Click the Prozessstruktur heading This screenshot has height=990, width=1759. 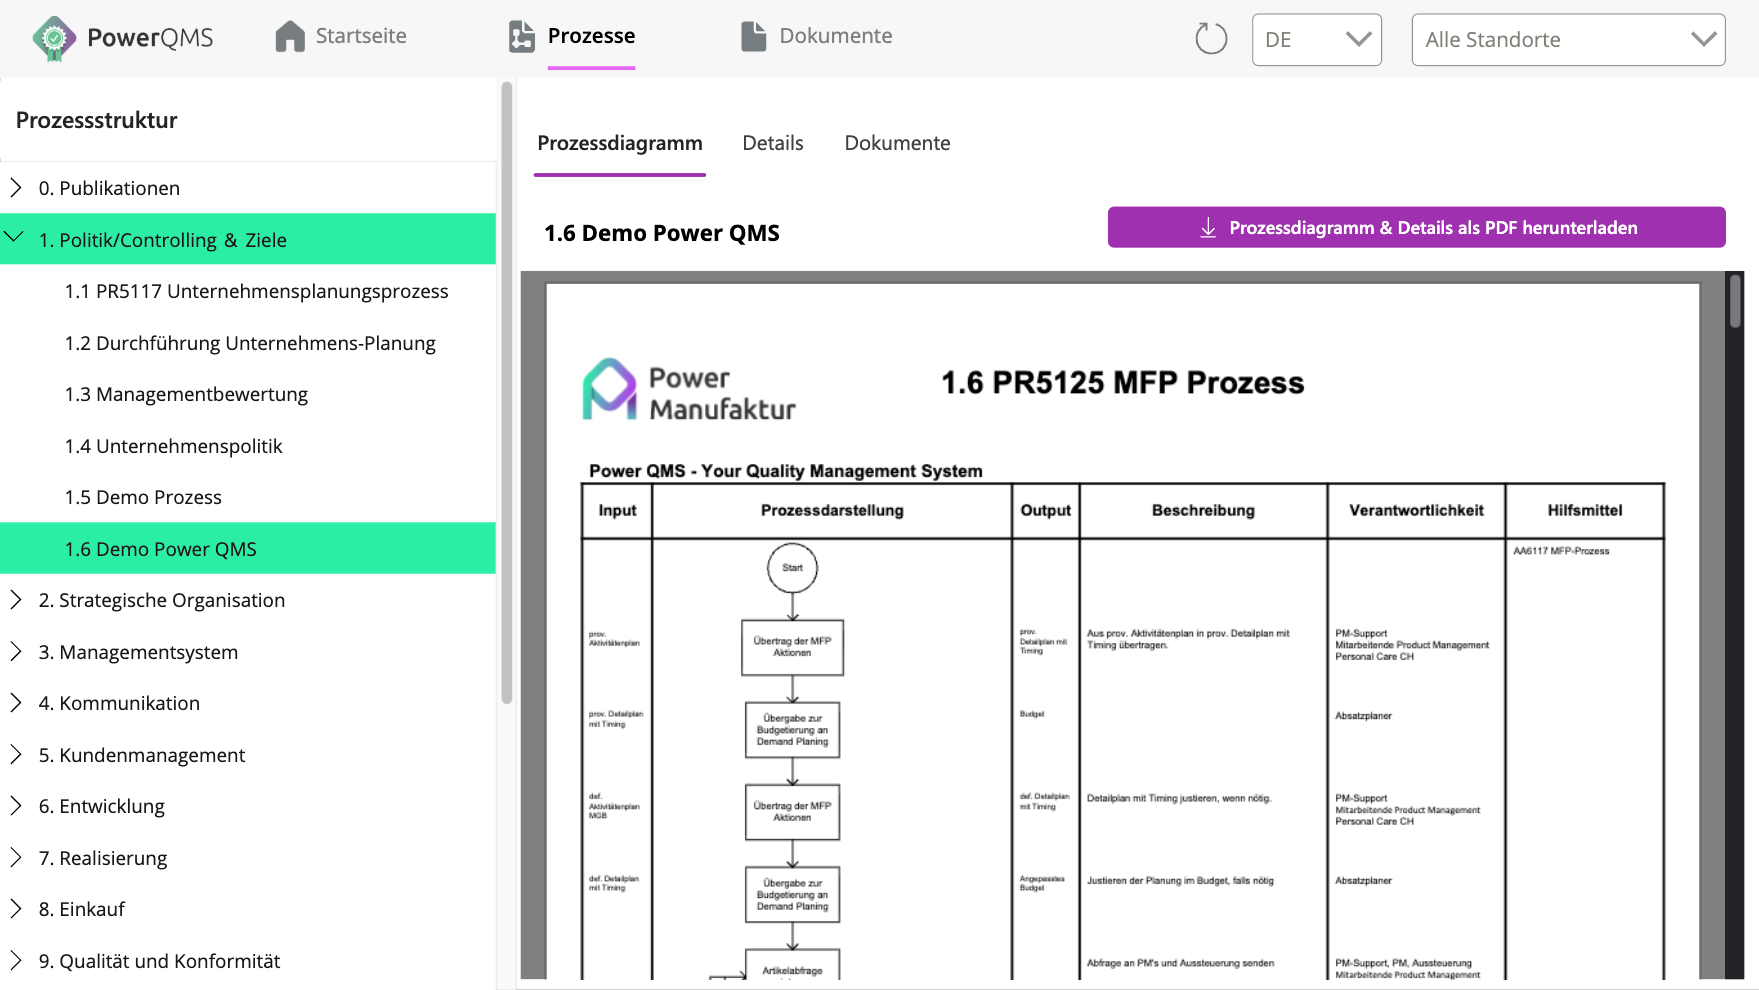point(96,120)
